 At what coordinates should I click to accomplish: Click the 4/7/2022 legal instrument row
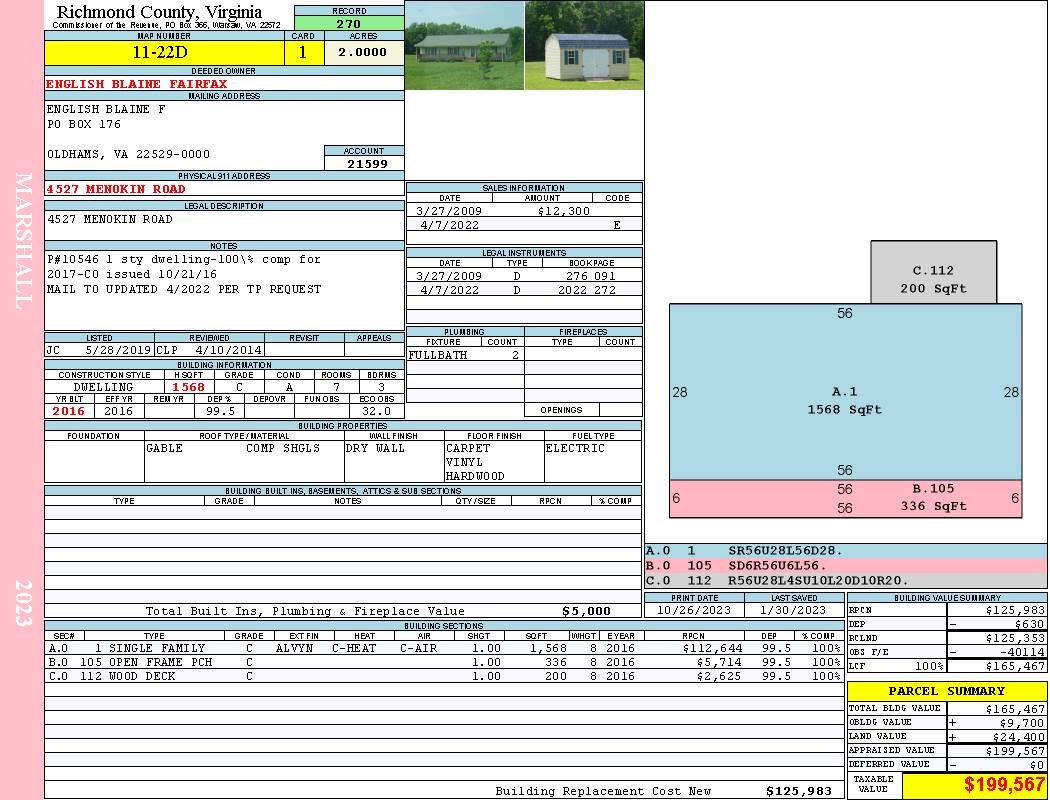coord(524,290)
